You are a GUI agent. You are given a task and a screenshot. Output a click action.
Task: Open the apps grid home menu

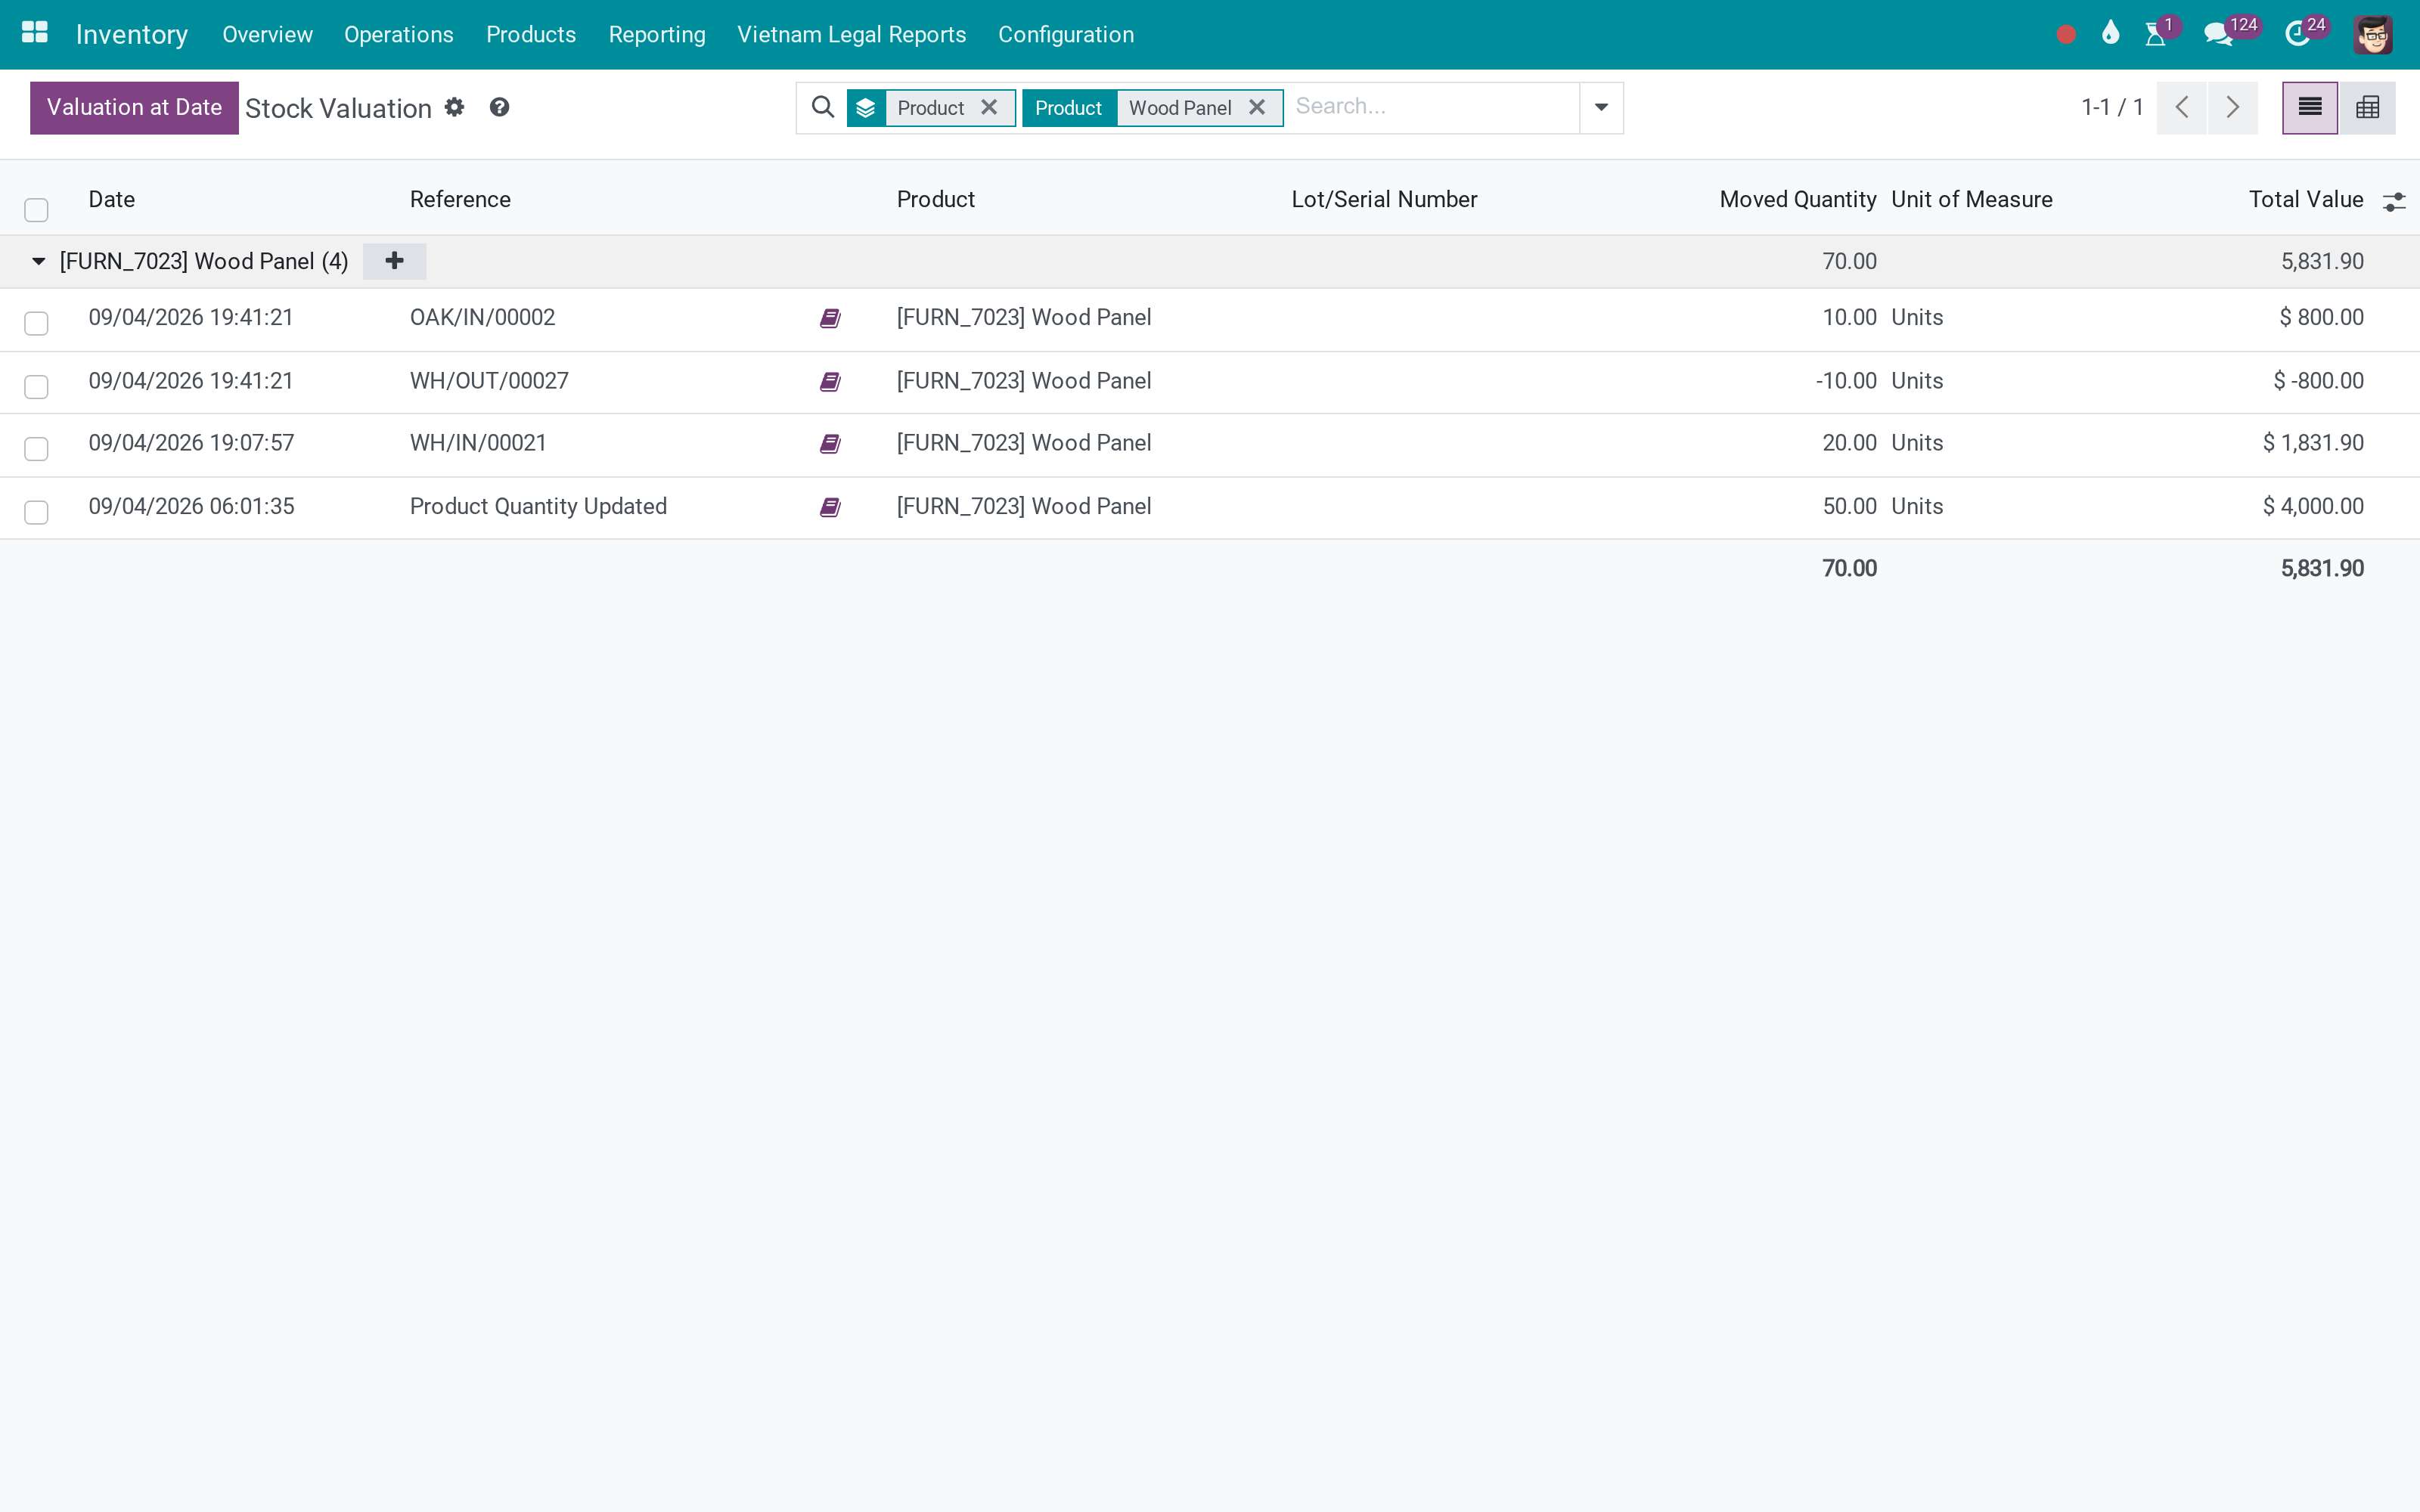pos(35,33)
